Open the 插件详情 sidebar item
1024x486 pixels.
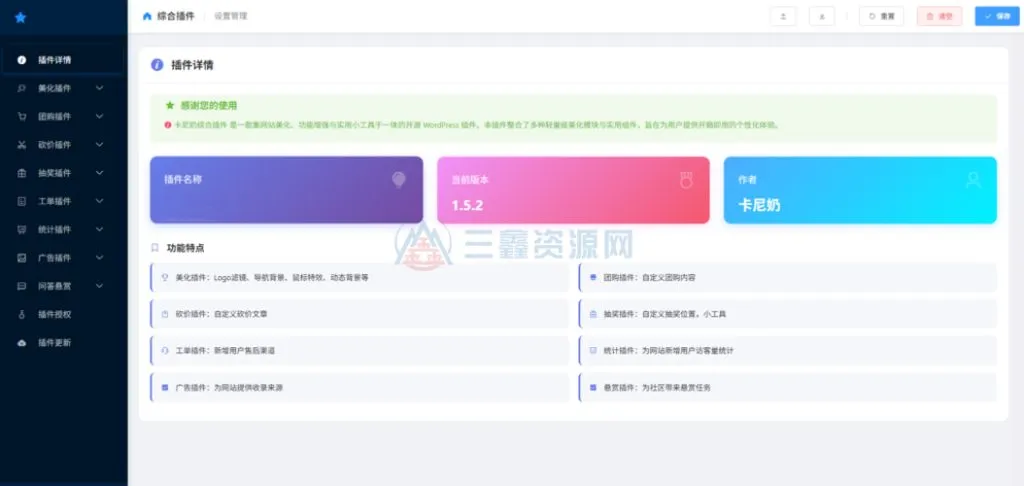click(63, 60)
